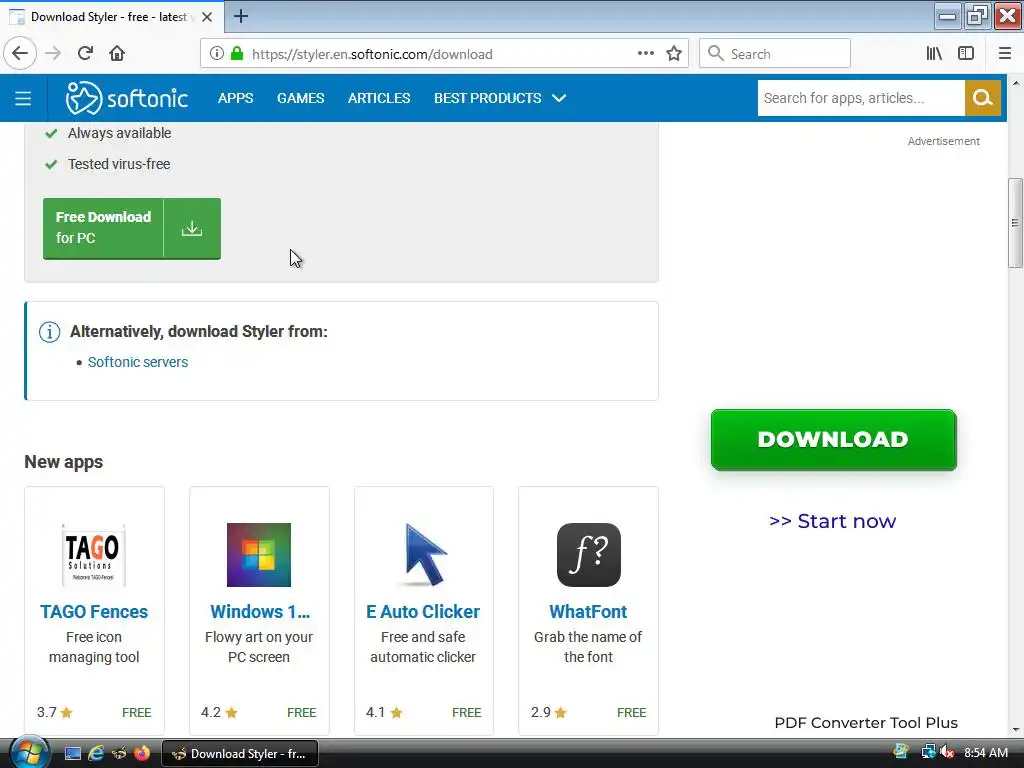This screenshot has height=768, width=1024.
Task: Click the big green DOWNLOAD ad button
Action: pyautogui.click(x=833, y=440)
